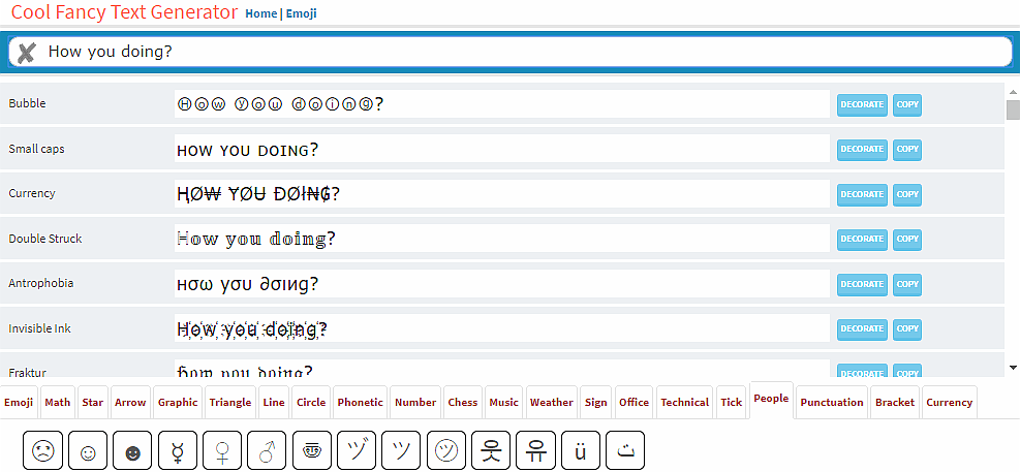Screen dimensions: 1020x472
Task: Copy the Antrophobia style text
Action: (907, 284)
